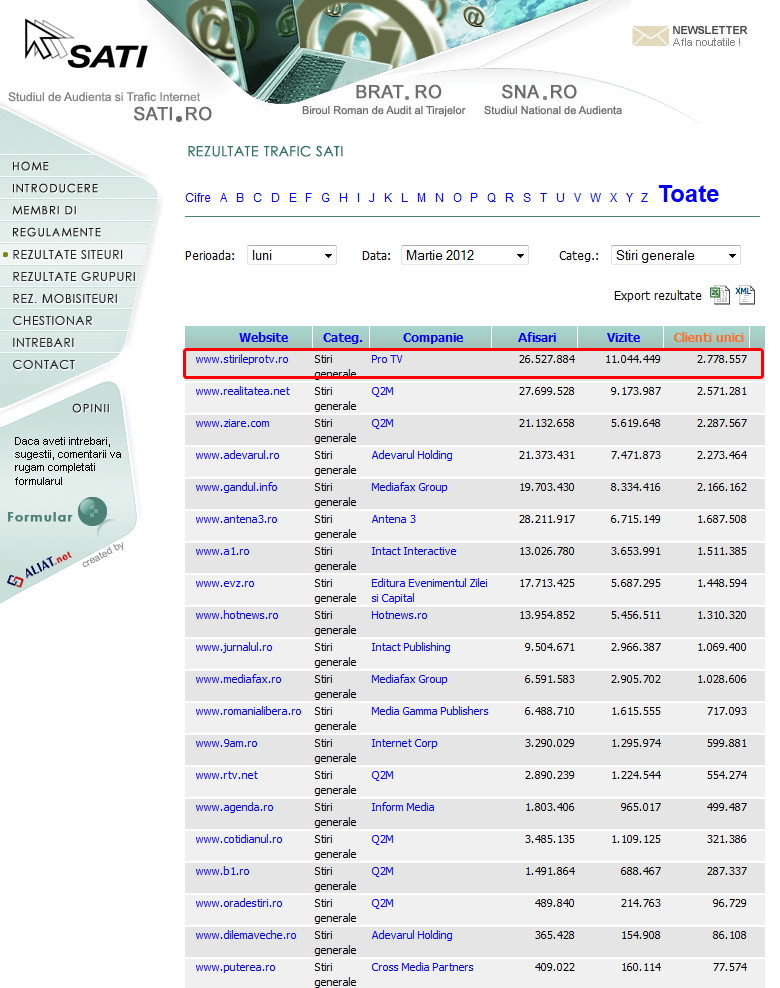Click the SATI logo

85,46
